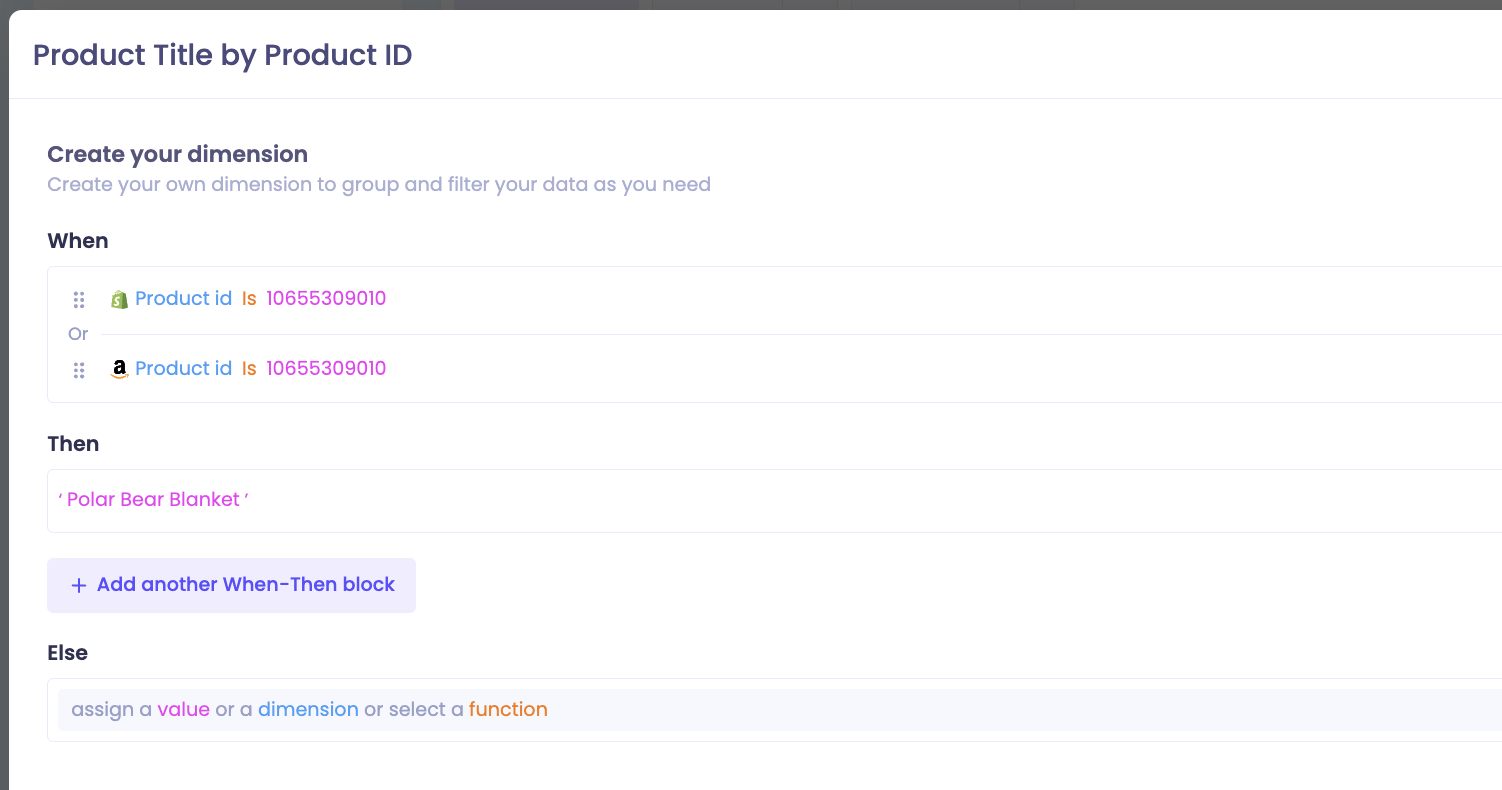
Task: Click the Amazon icon in the second condition
Action: click(119, 369)
